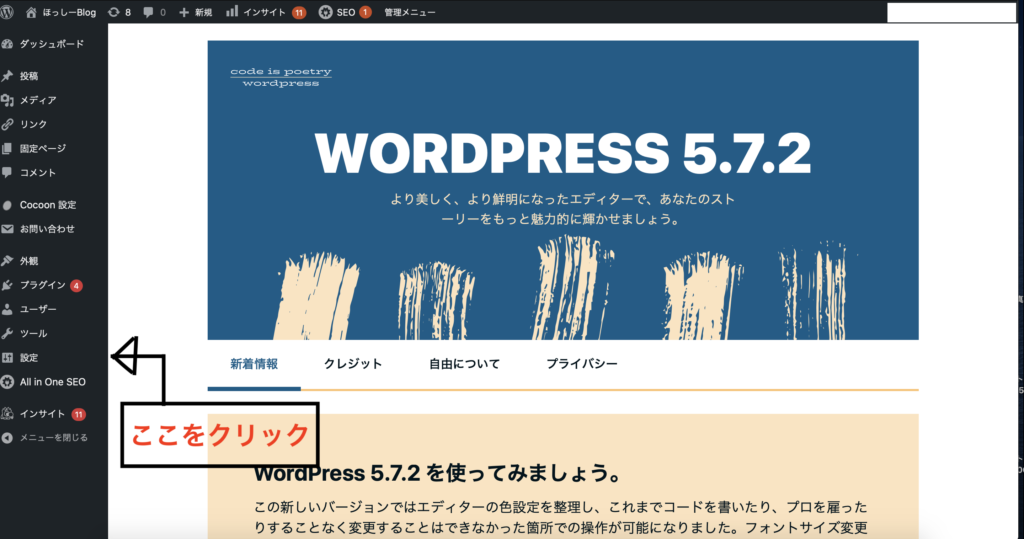Viewport: 1024px width, 539px height.
Task: Click the Cocoon 設定 circle icon
Action: click(x=7, y=205)
